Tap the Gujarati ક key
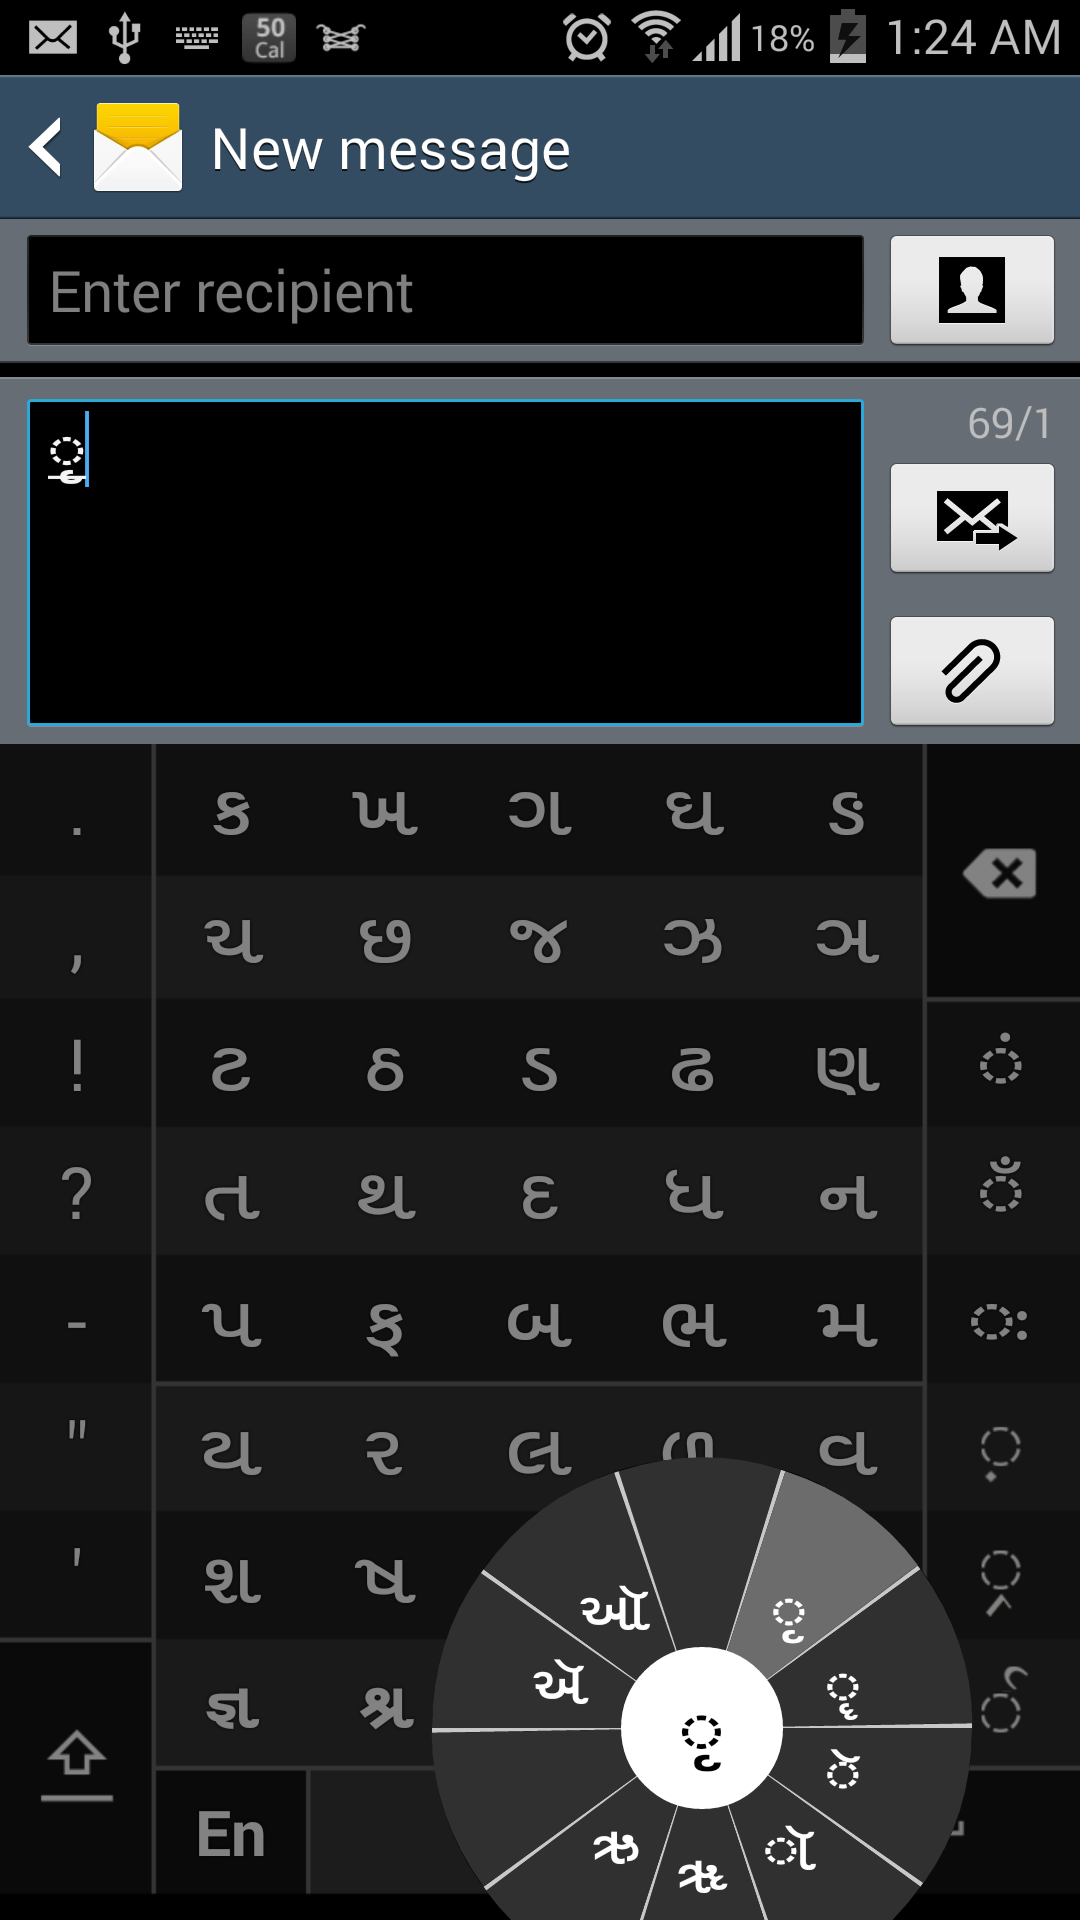The image size is (1080, 1920). pos(232,812)
